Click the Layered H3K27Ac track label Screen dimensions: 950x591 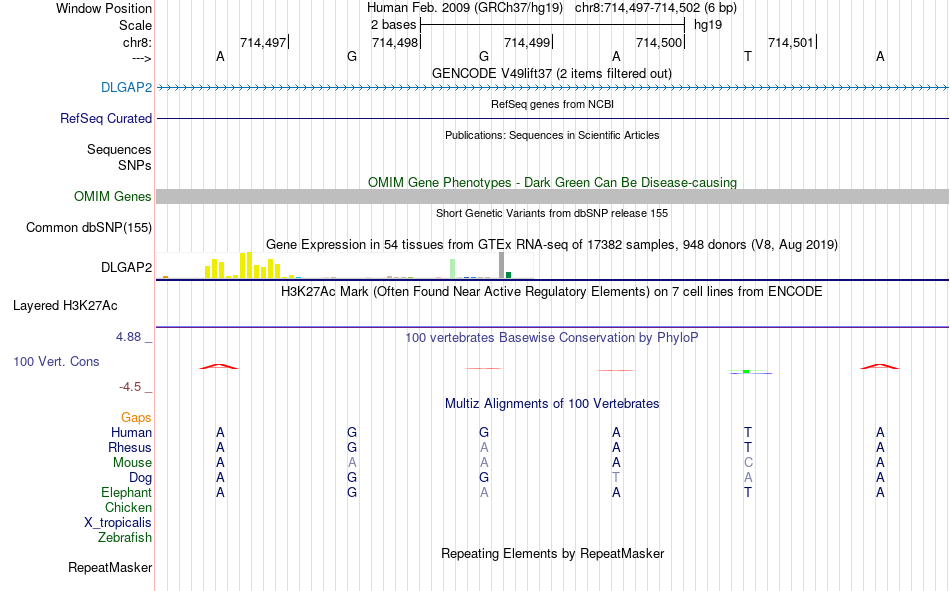click(65, 306)
